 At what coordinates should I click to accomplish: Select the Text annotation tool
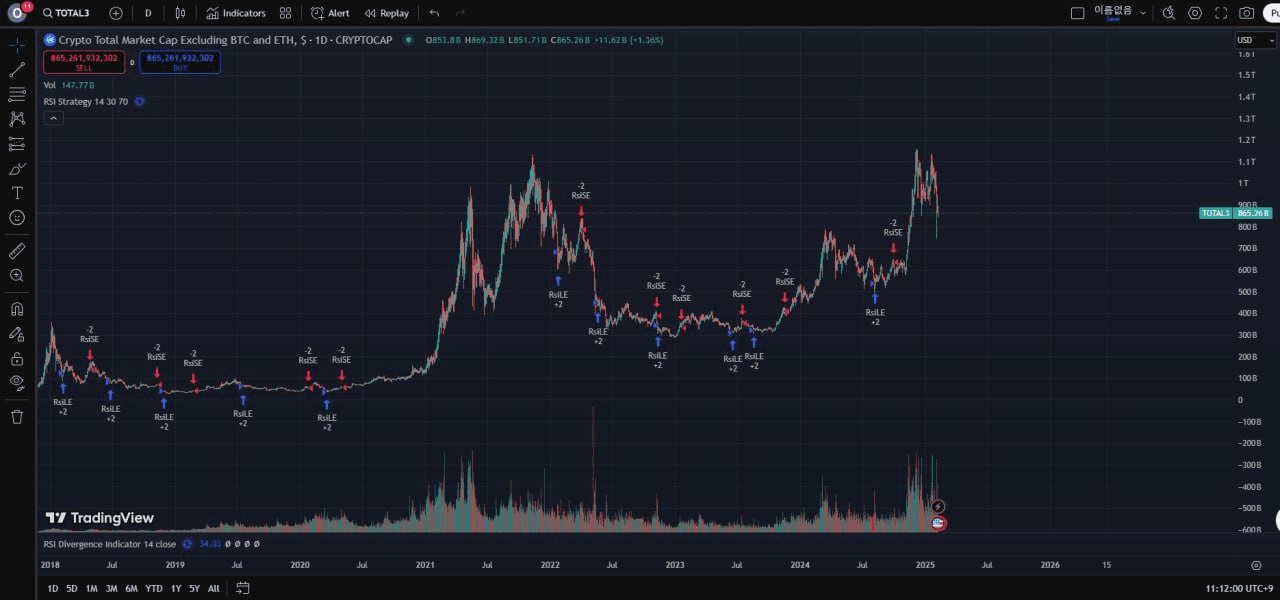(x=17, y=193)
